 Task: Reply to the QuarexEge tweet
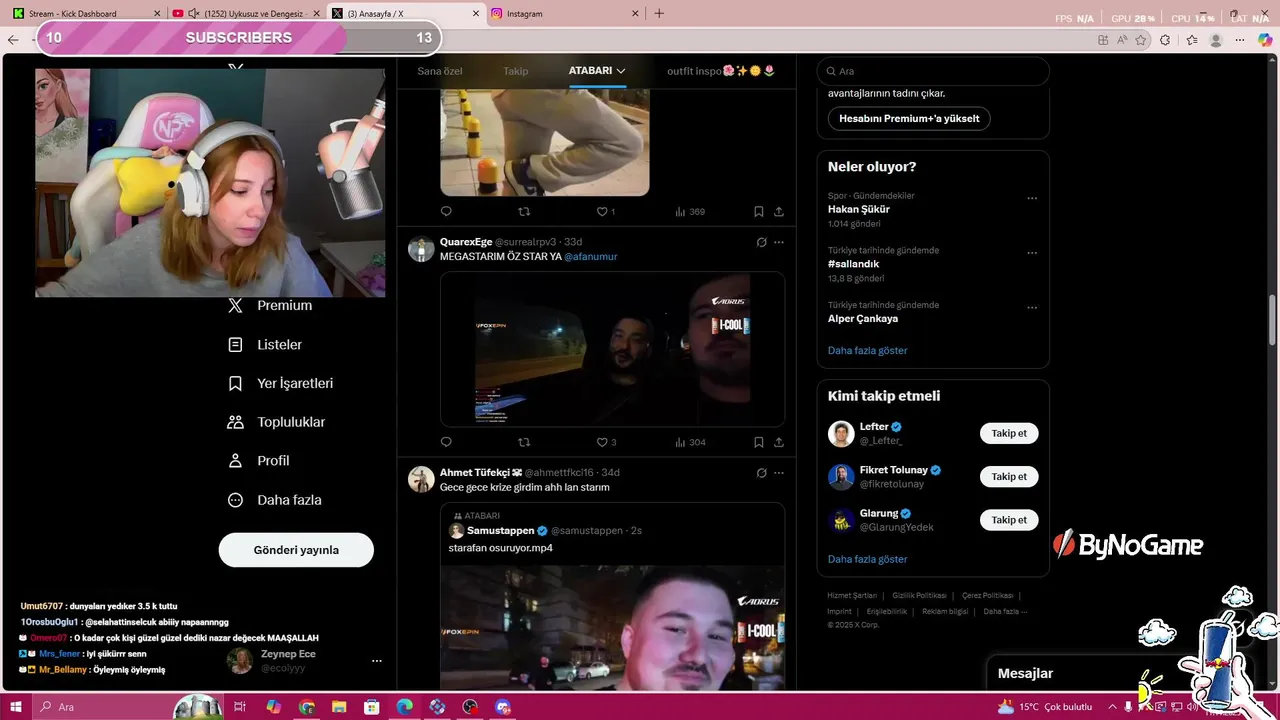446,442
